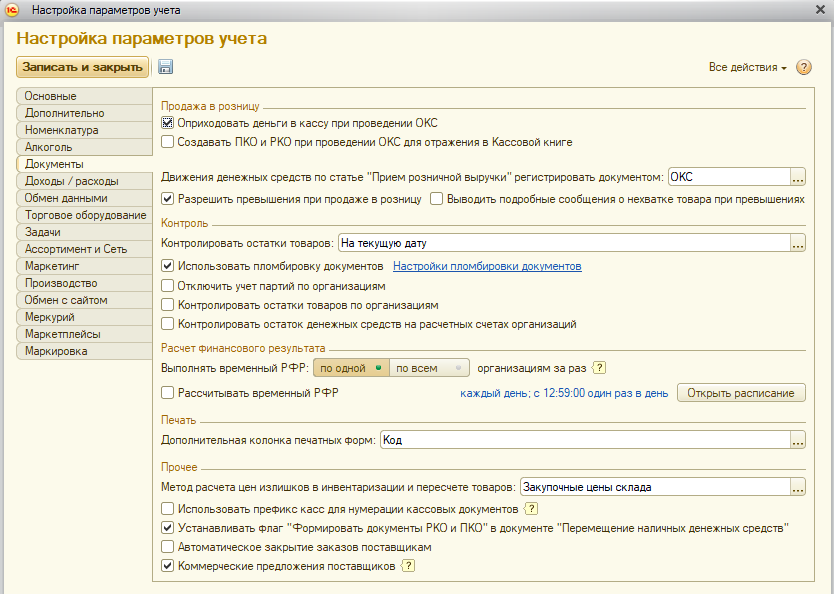Click 'Открыть расписание' button
Image resolution: width=834 pixels, height=594 pixels.
741,393
